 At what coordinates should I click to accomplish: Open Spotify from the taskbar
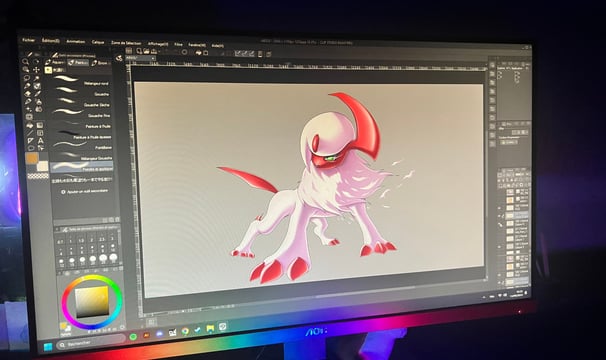[133, 337]
